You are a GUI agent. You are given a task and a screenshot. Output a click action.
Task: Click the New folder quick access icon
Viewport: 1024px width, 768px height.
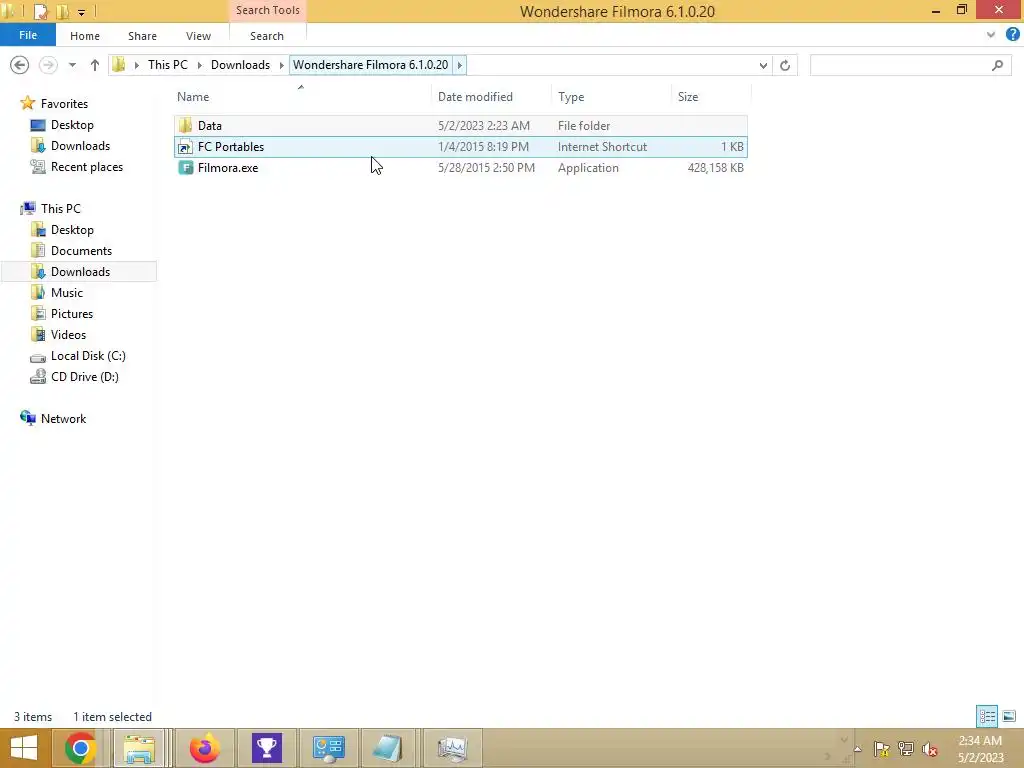point(62,11)
